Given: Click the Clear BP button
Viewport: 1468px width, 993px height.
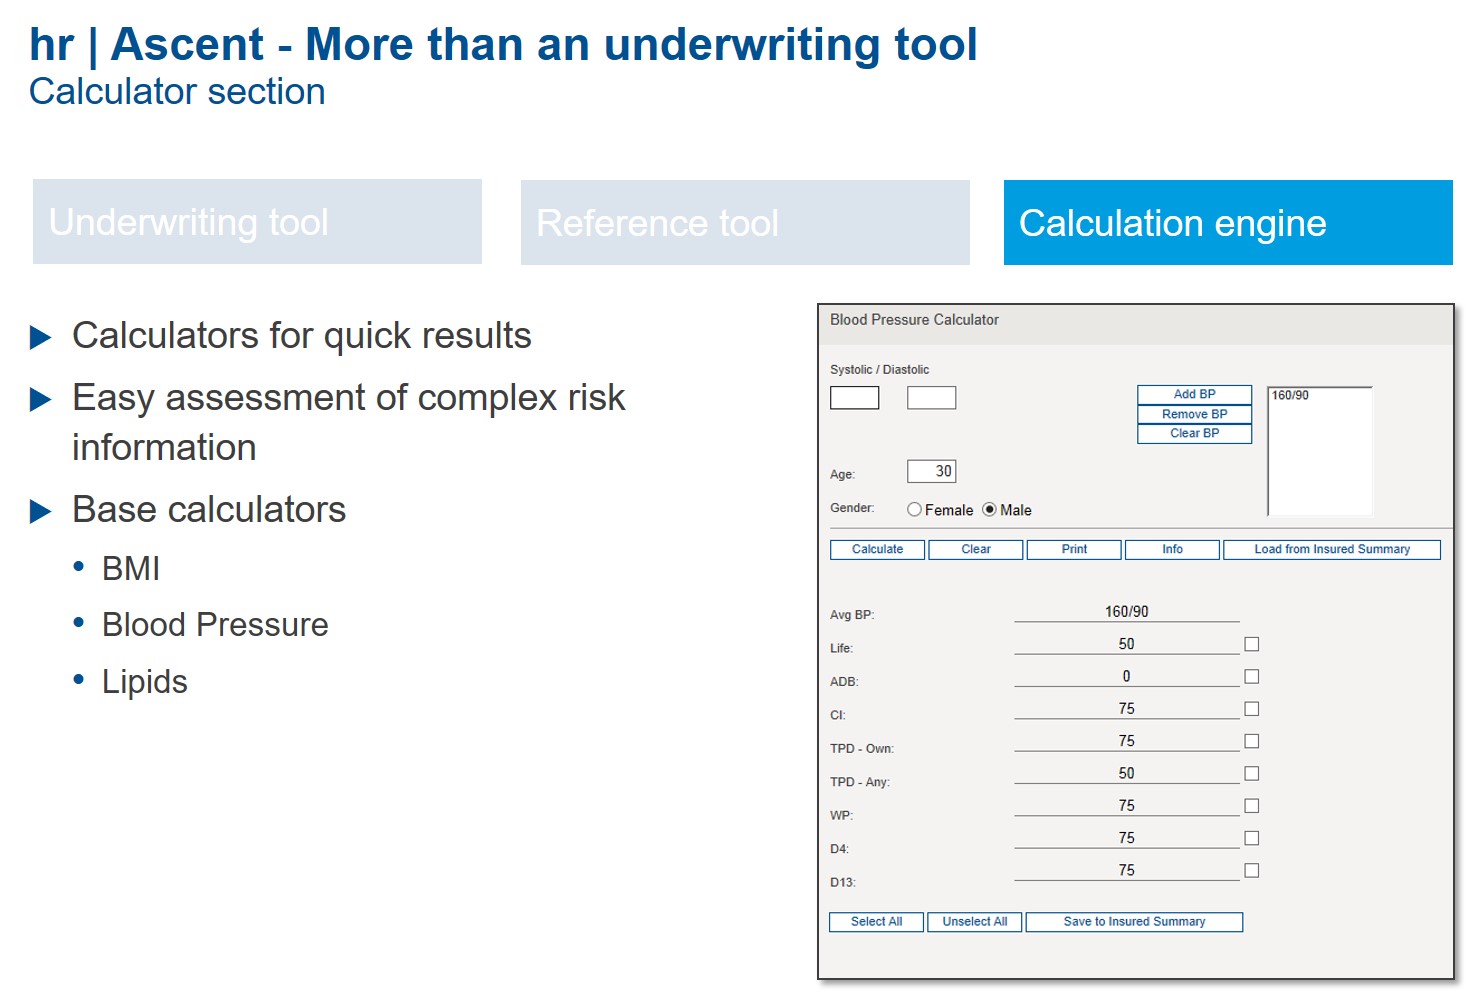Looking at the screenshot, I should tap(1195, 433).
